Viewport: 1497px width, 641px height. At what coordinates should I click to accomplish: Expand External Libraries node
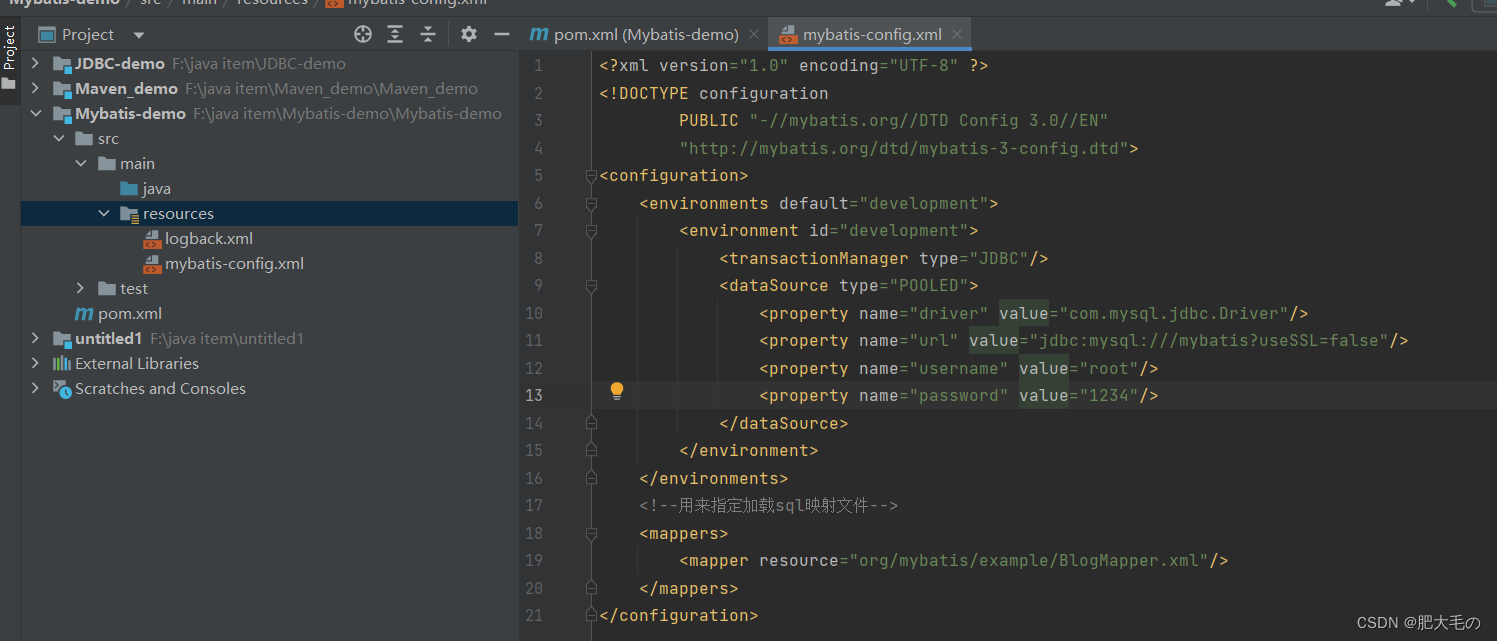point(36,363)
